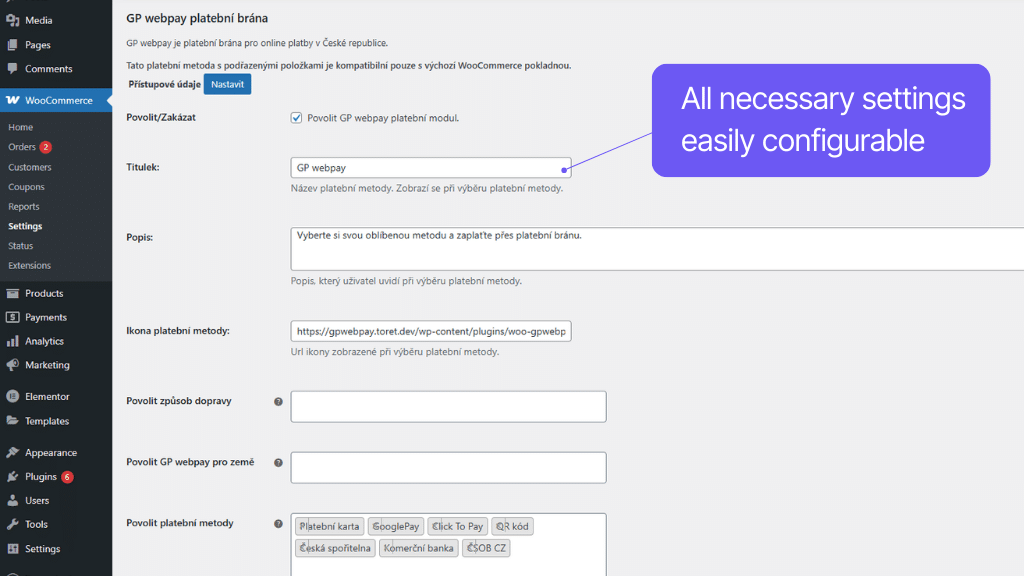Screen dimensions: 1024x576
Task: Click help icon for Povolit způsob dopravy
Action: point(278,402)
